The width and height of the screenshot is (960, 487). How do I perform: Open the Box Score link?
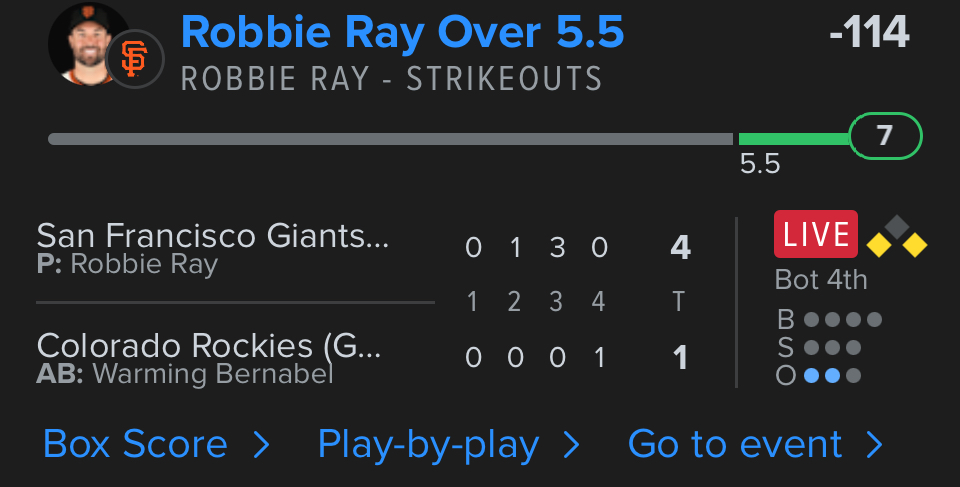(x=135, y=444)
